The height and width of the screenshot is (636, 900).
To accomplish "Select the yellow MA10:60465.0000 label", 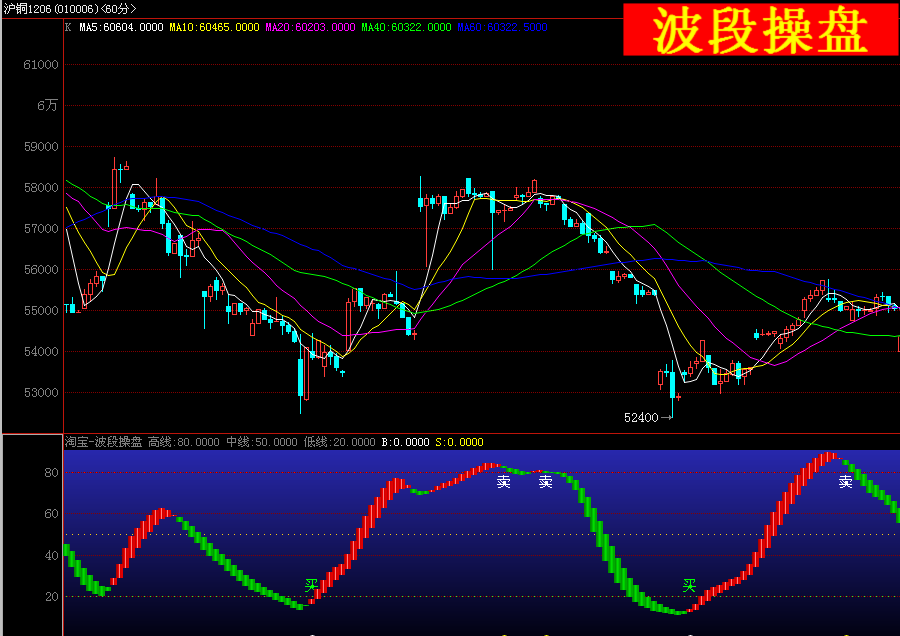I will (214, 27).
